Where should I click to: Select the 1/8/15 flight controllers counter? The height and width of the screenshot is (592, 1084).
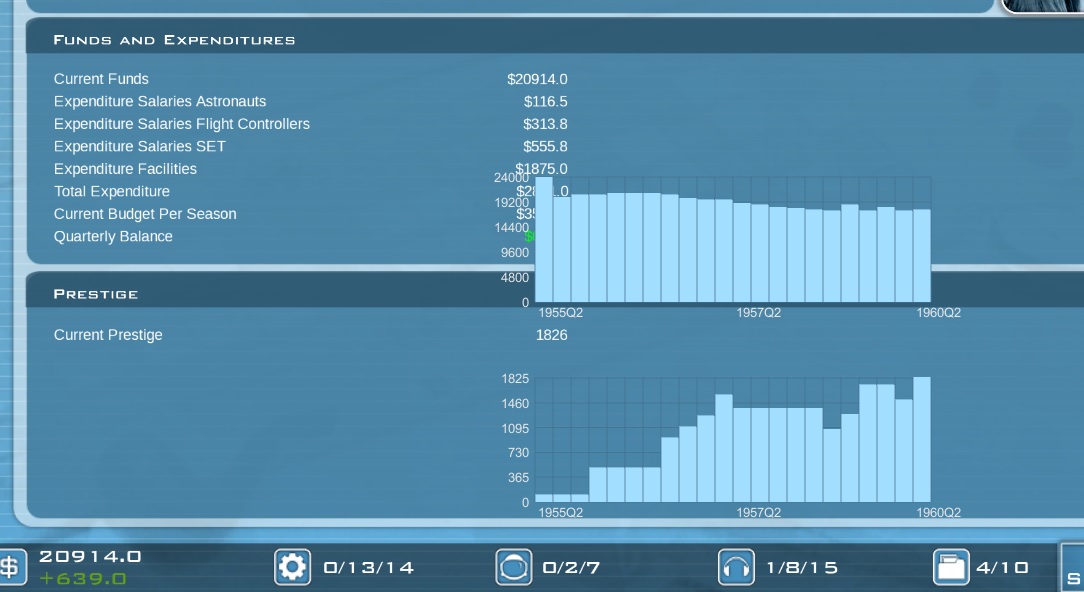[802, 568]
